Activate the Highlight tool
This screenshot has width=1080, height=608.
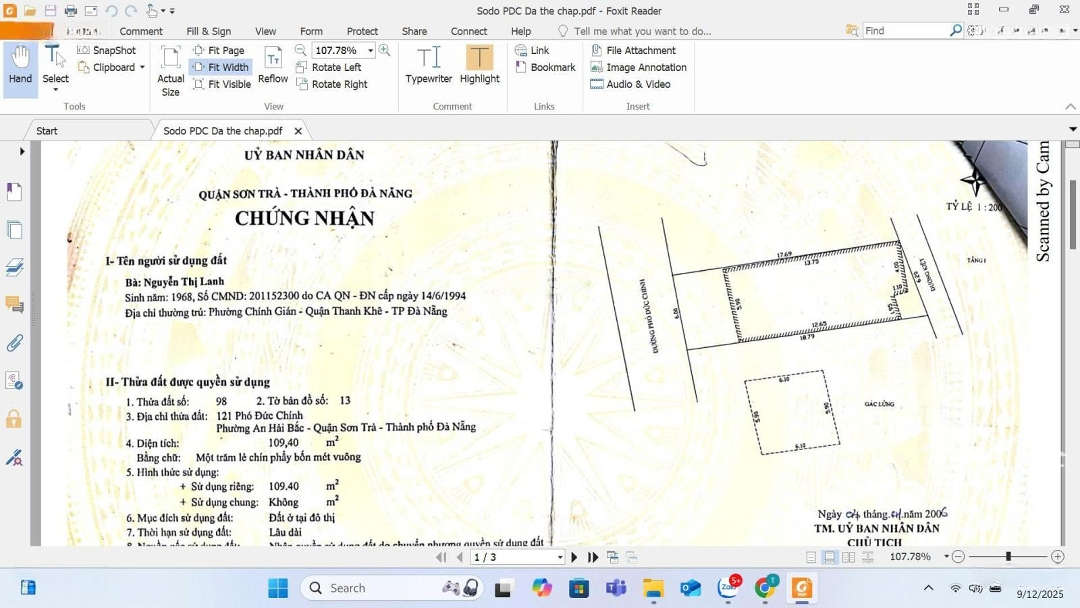point(479,65)
